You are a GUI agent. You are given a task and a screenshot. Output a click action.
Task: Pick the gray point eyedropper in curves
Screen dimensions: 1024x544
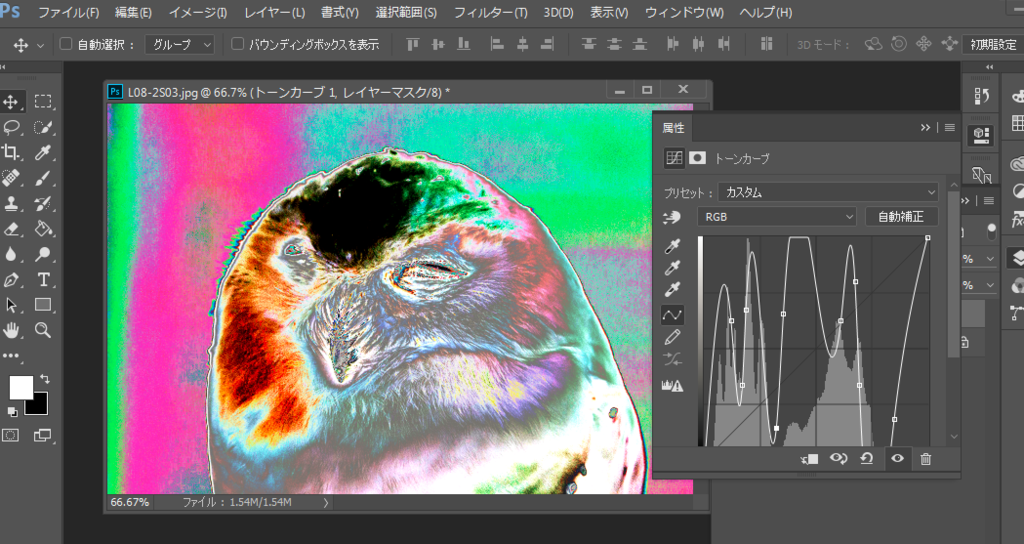(x=672, y=268)
